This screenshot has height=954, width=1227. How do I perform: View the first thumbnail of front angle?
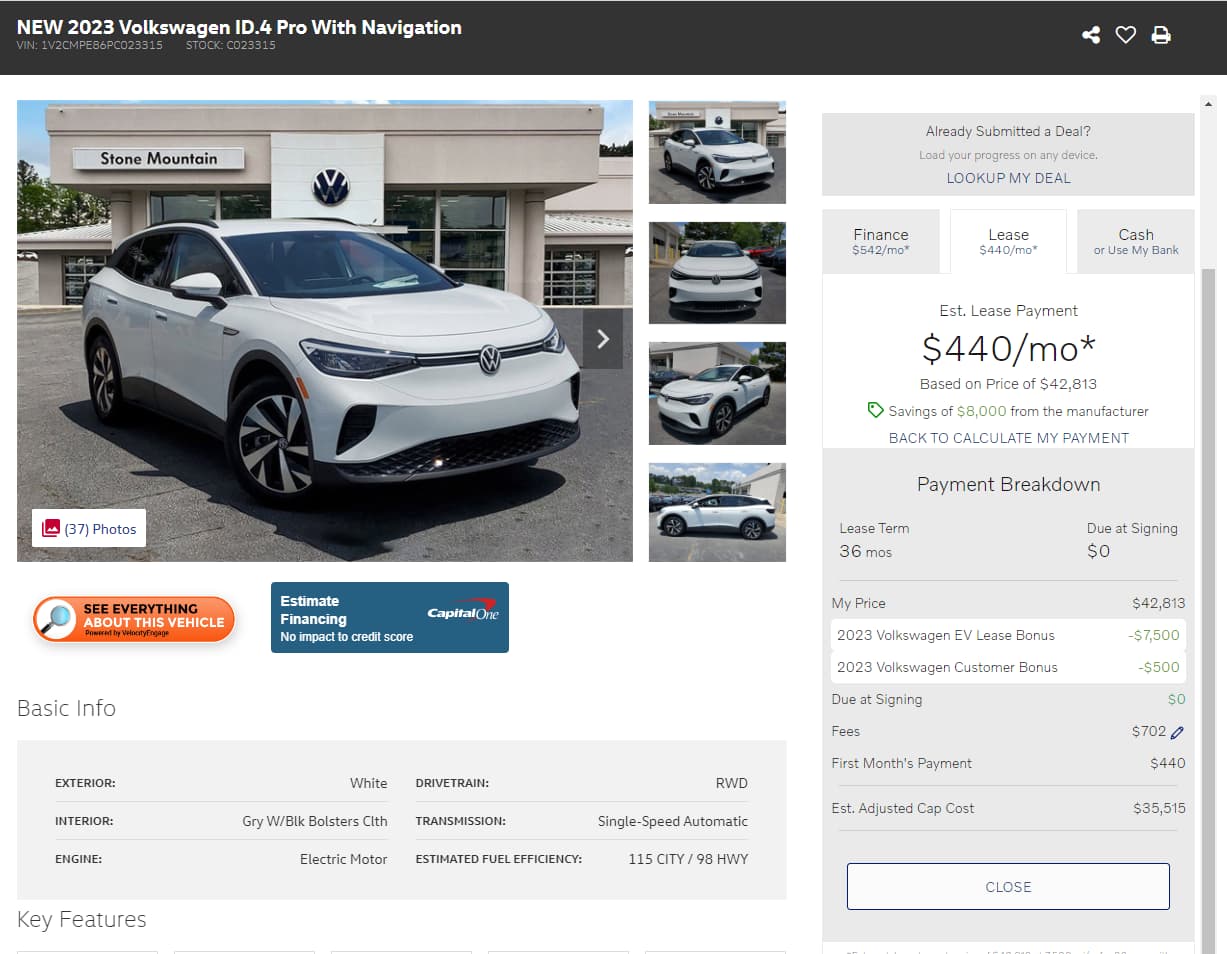pyautogui.click(x=717, y=152)
